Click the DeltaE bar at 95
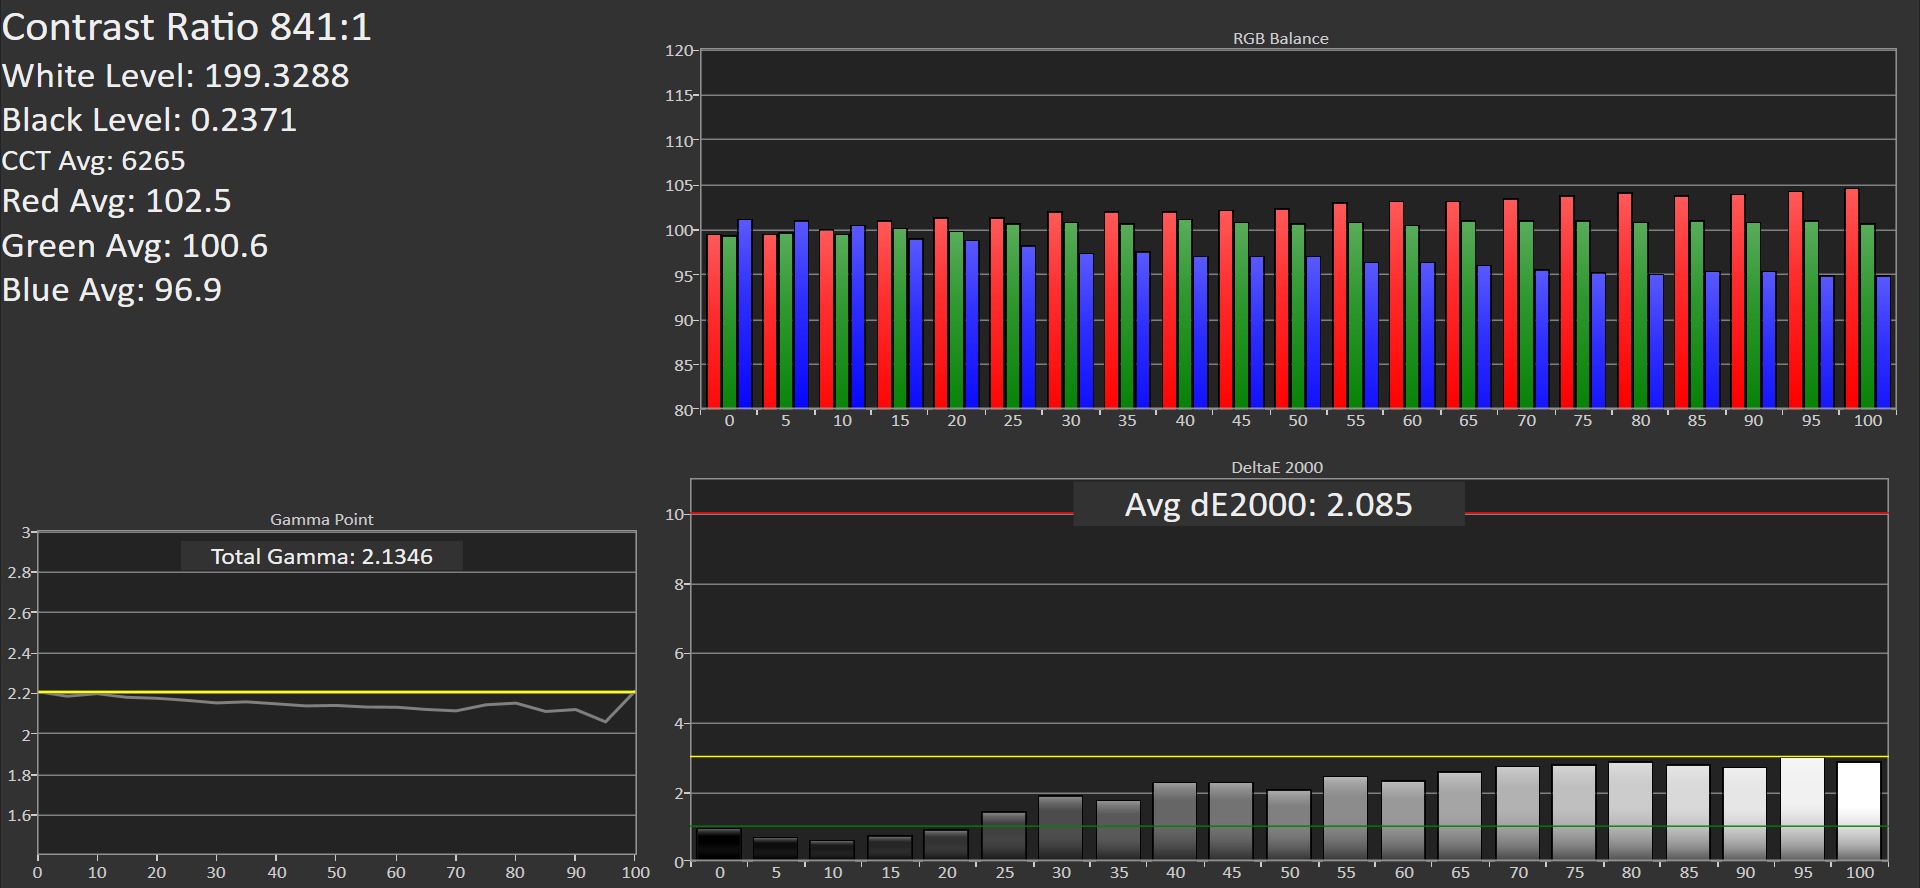 (x=1803, y=809)
